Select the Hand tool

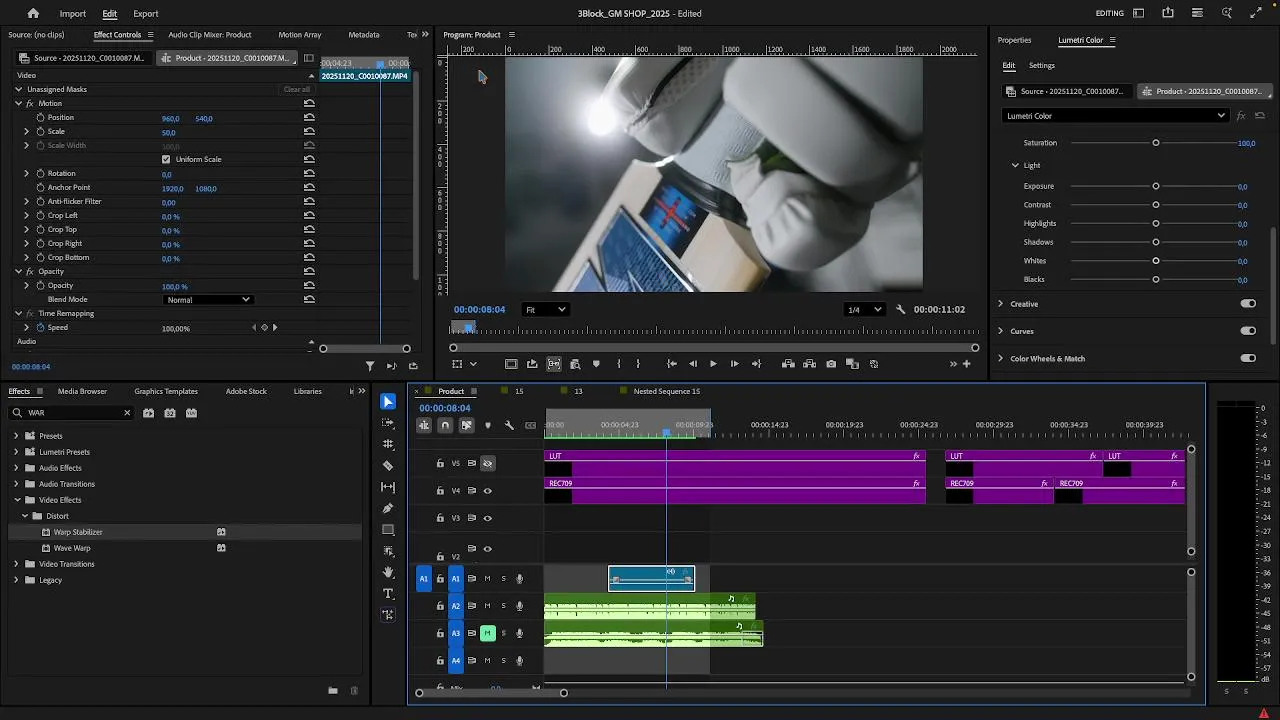coord(388,572)
